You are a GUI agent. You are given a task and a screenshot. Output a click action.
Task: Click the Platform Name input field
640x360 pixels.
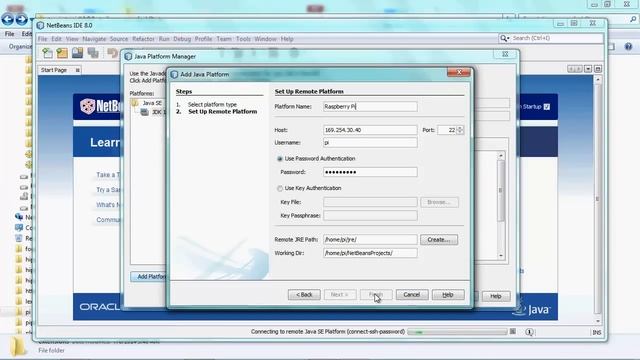(370, 107)
